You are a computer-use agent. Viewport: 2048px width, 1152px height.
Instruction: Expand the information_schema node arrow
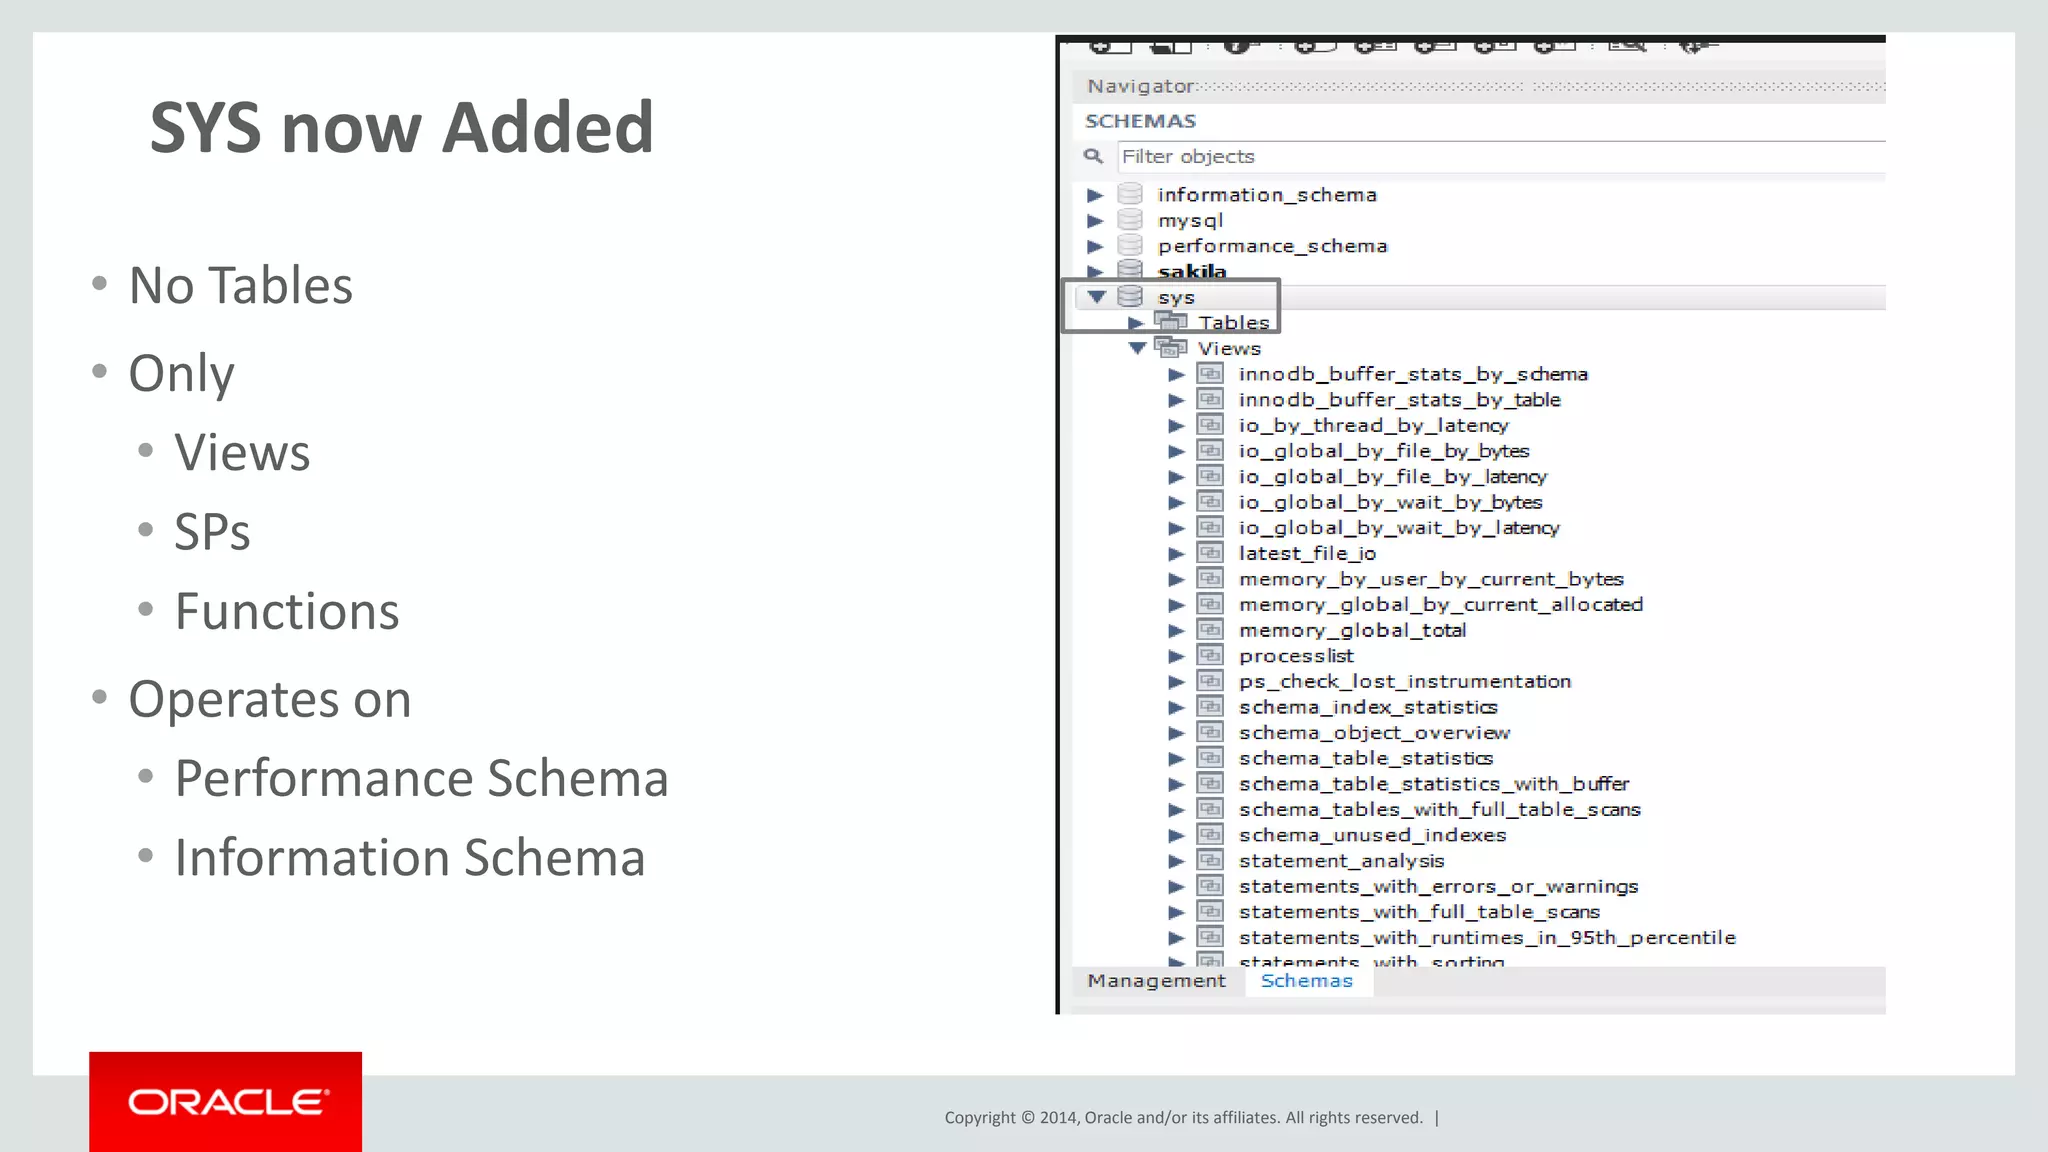(1095, 195)
